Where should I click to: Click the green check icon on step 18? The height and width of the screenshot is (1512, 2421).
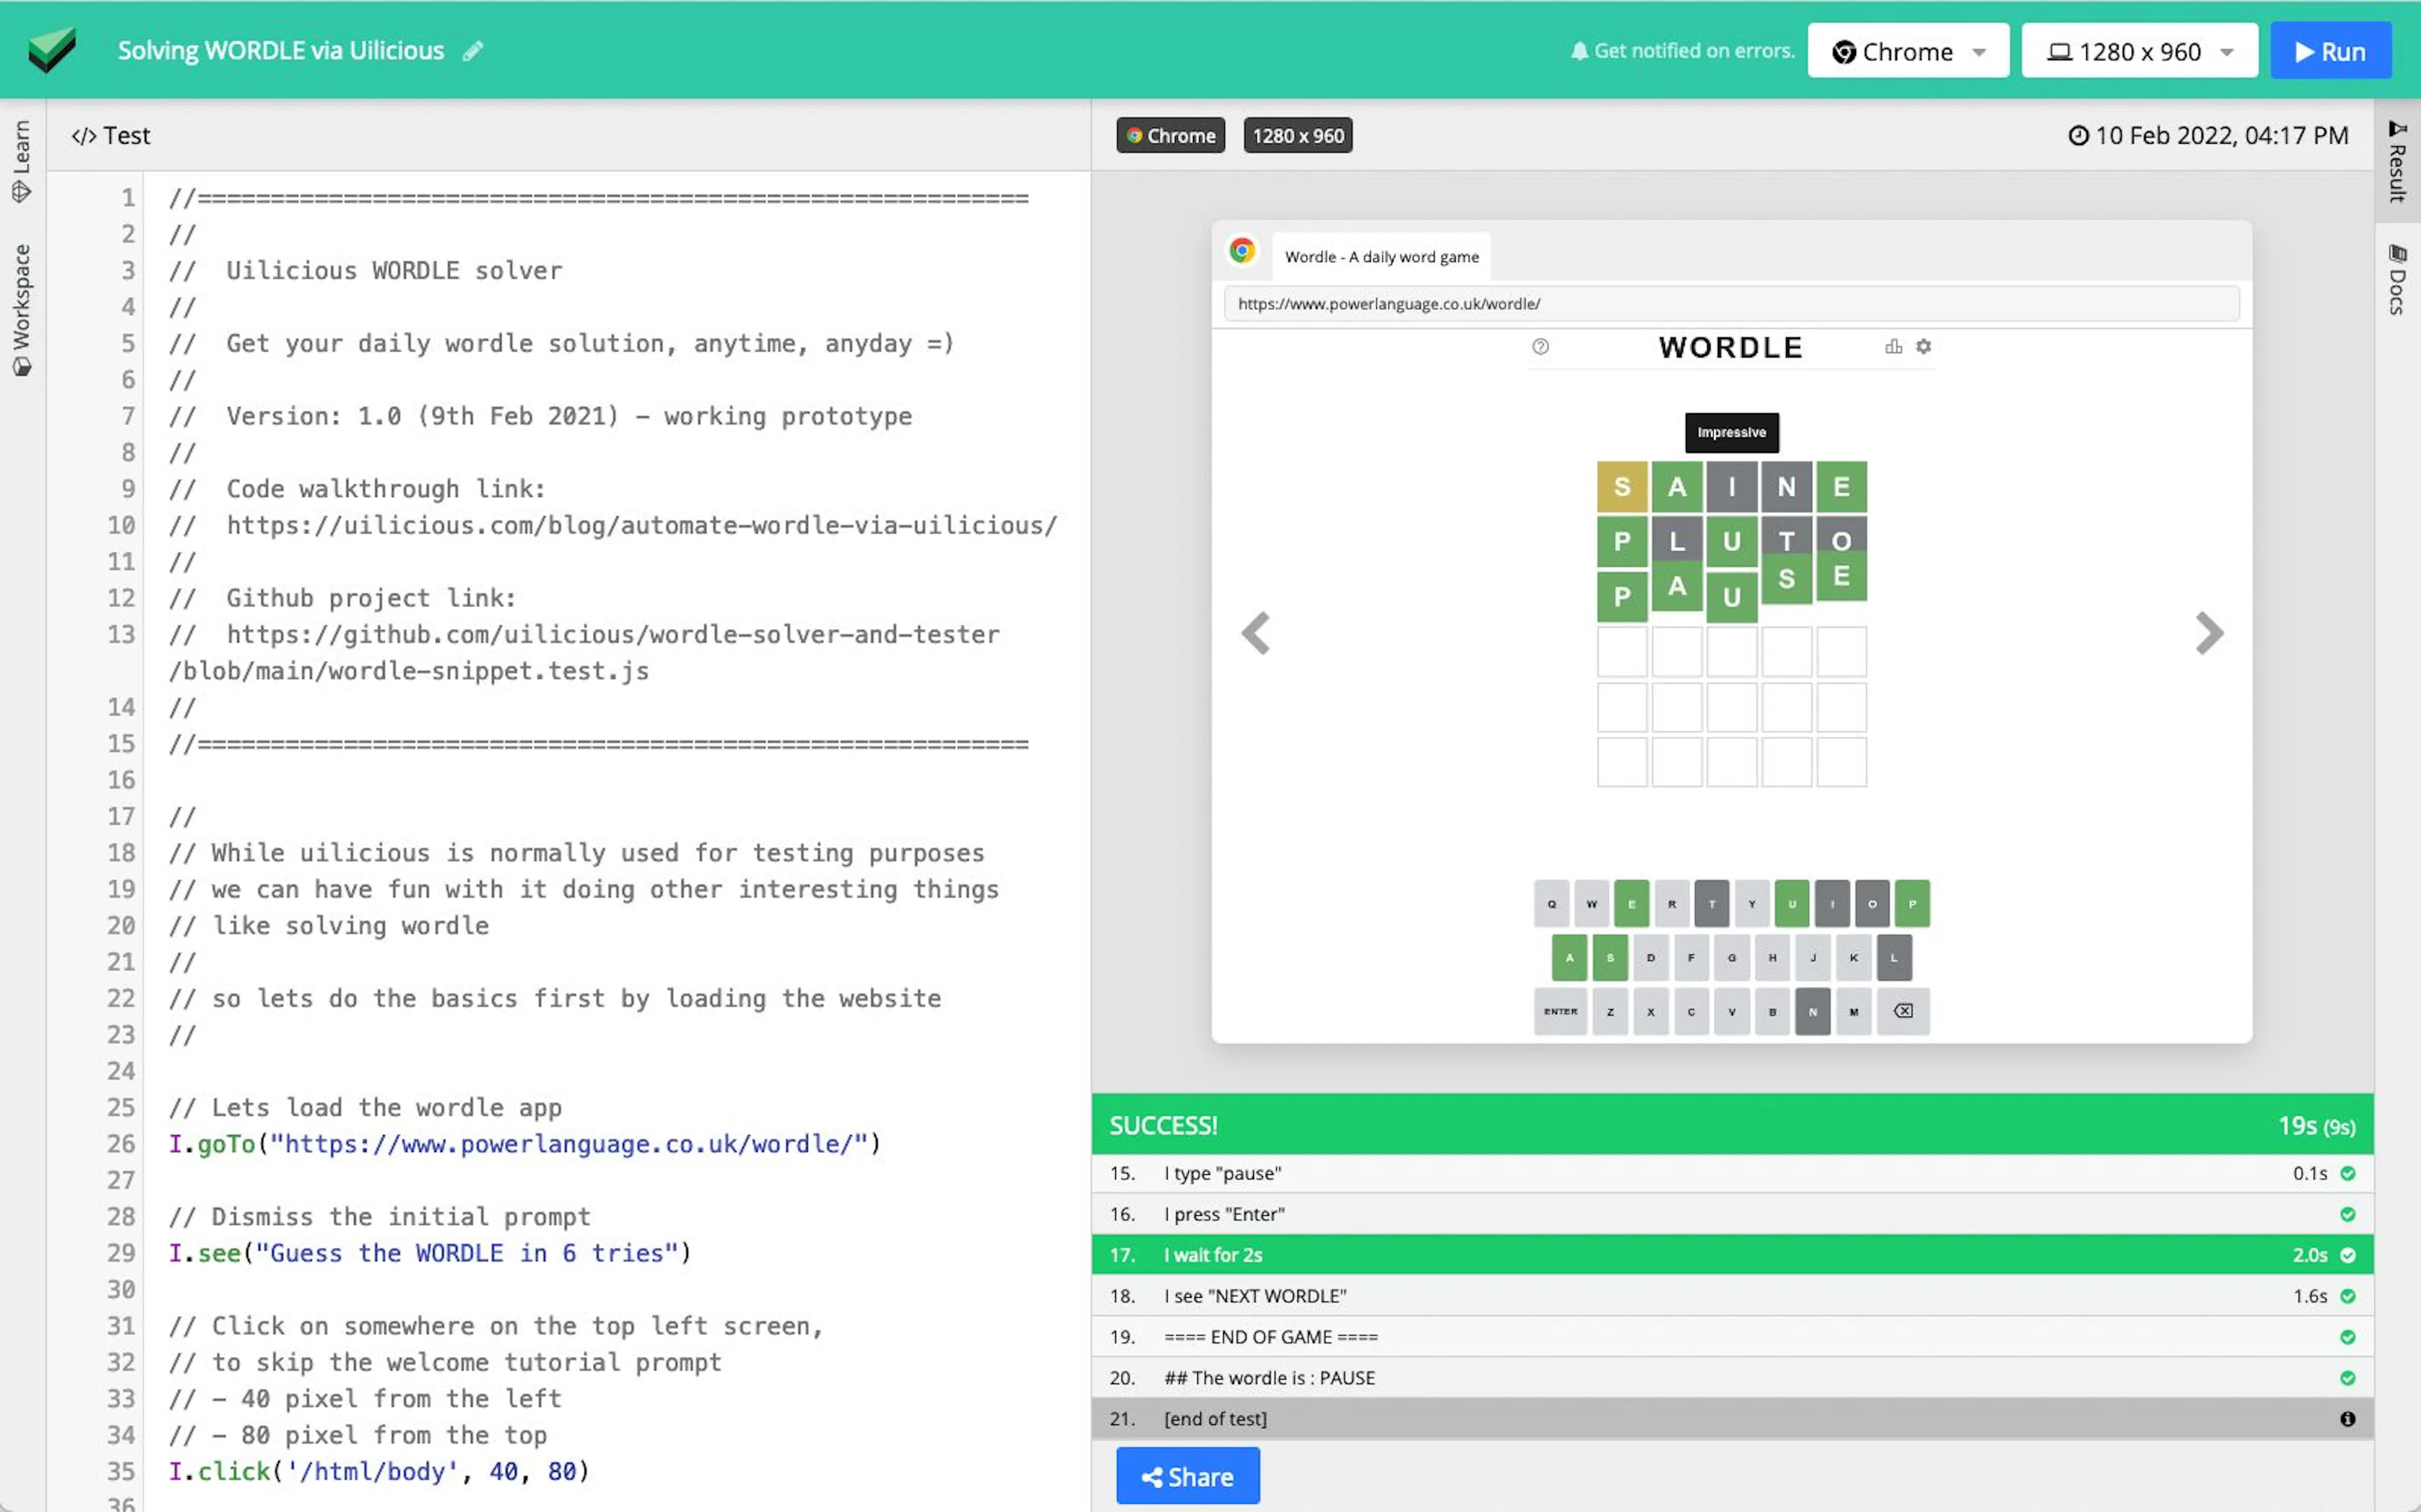2347,1297
